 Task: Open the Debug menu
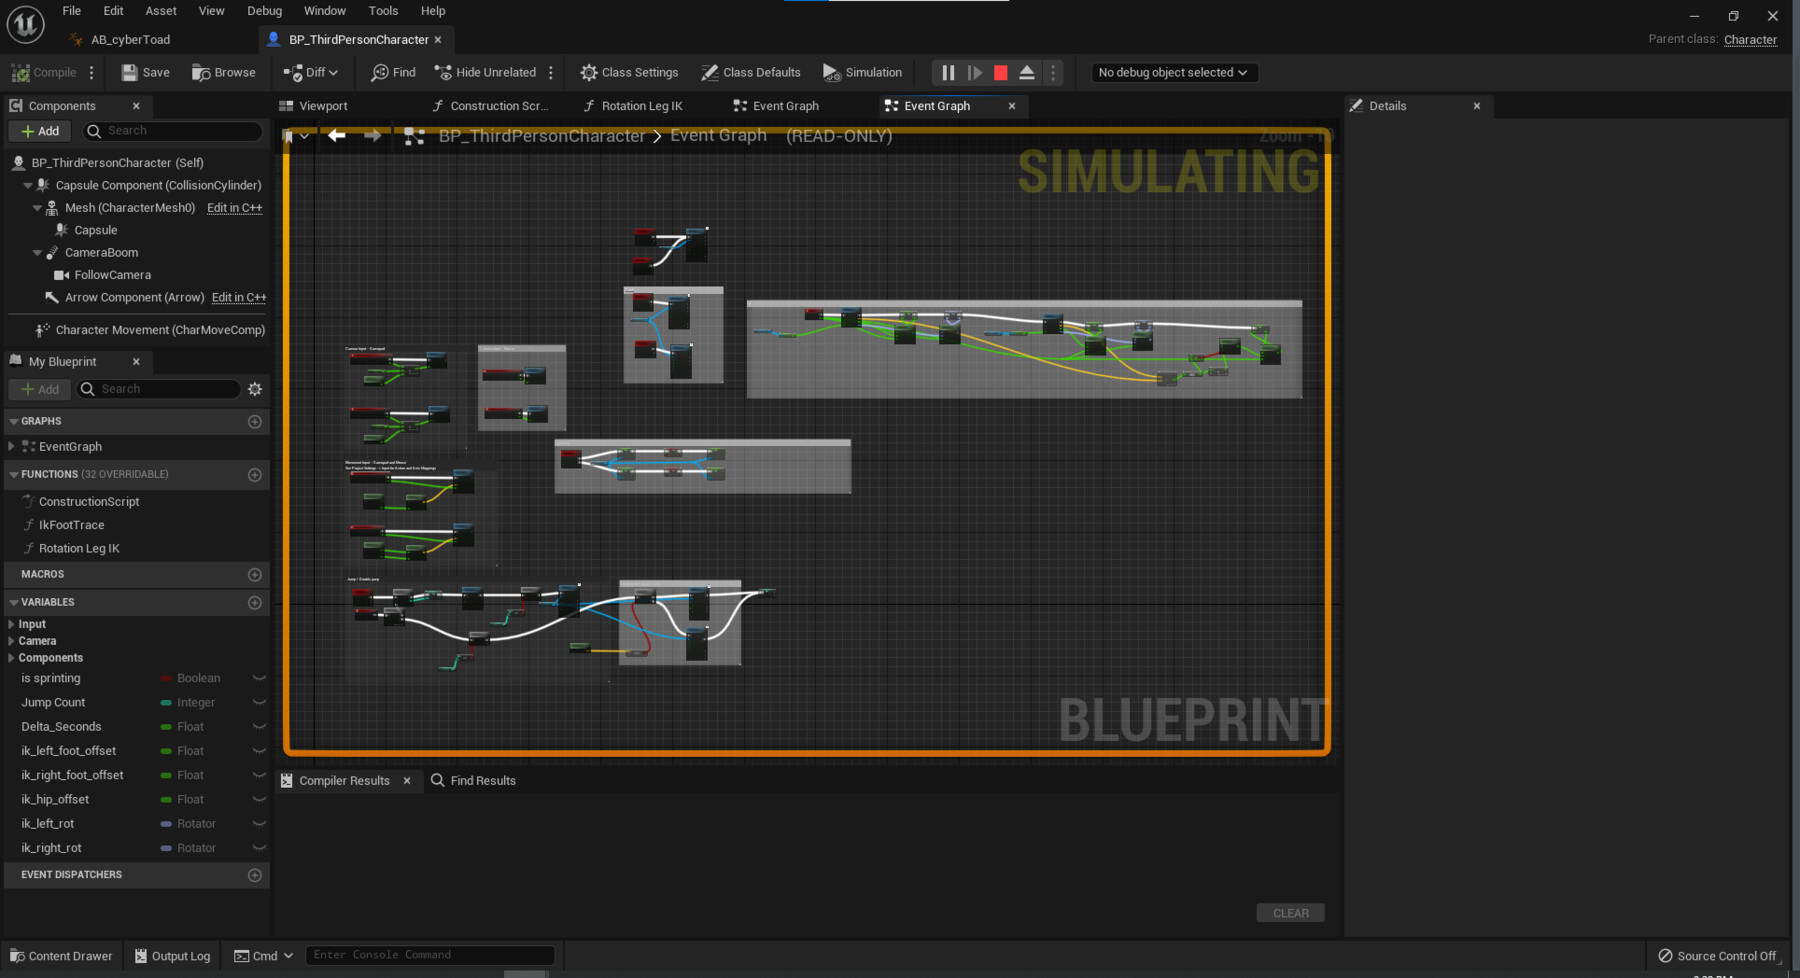(264, 10)
